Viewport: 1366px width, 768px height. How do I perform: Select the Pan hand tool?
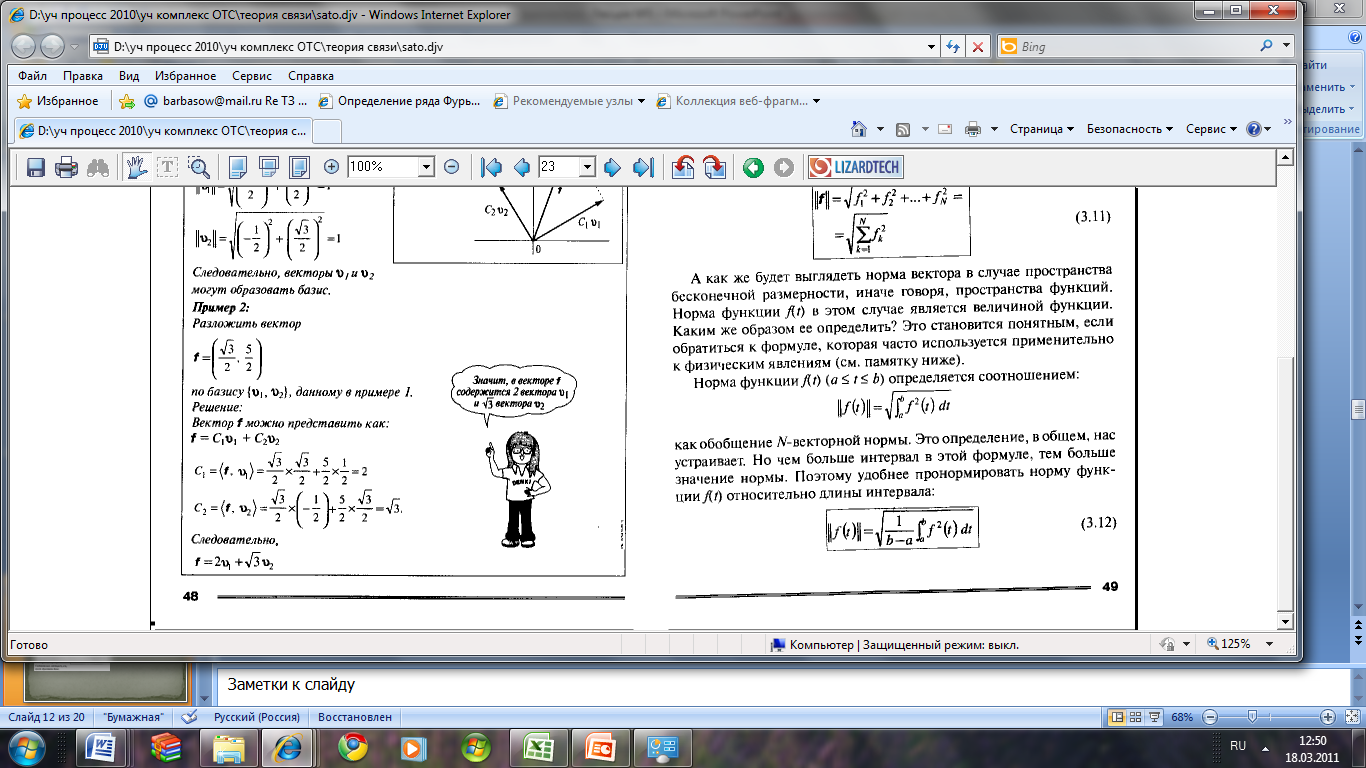[x=135, y=167]
